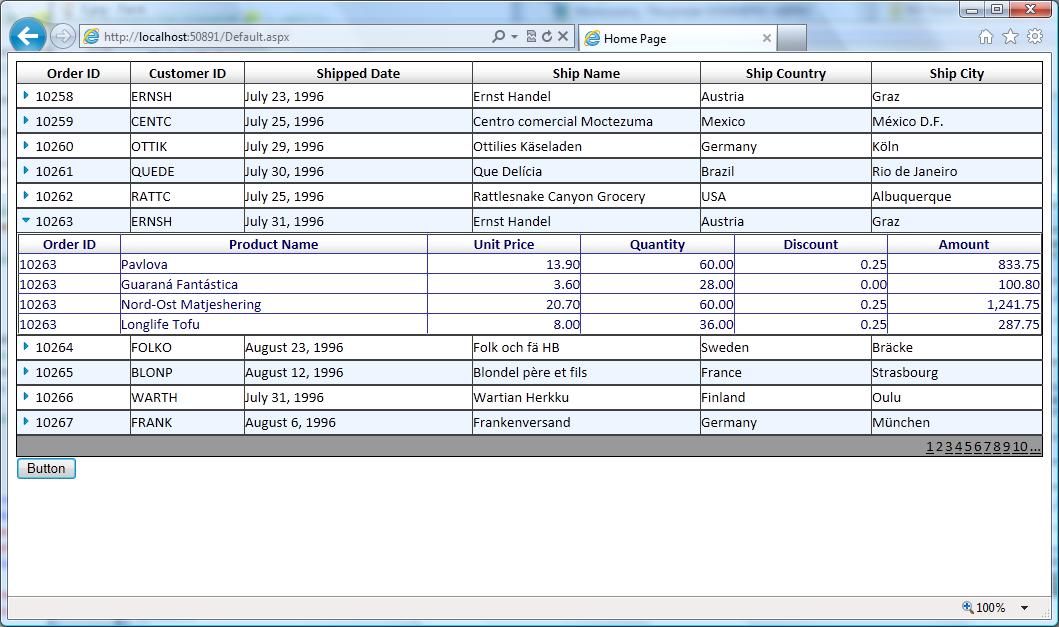This screenshot has height=627, width=1059.
Task: Click the search magnifier icon
Action: [499, 36]
